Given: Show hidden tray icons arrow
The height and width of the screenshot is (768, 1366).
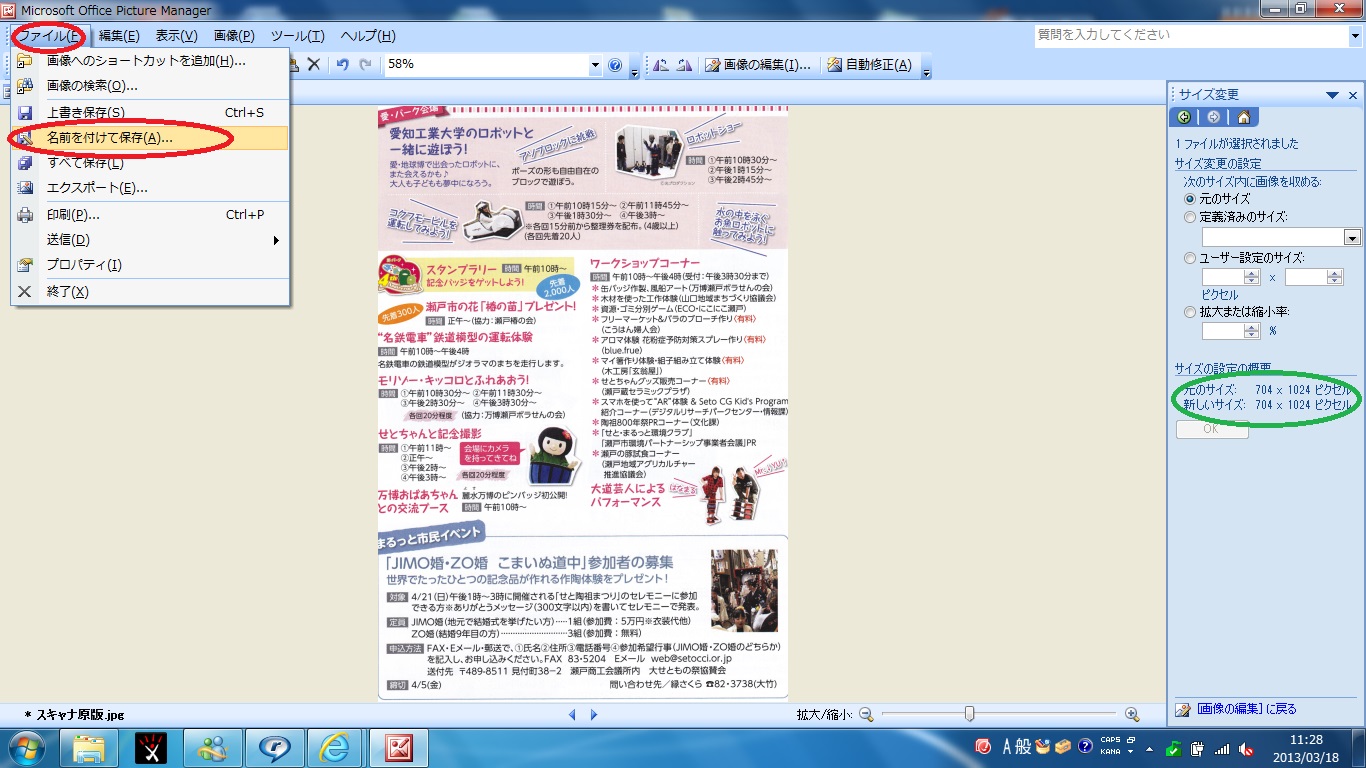Looking at the screenshot, I should 1149,748.
